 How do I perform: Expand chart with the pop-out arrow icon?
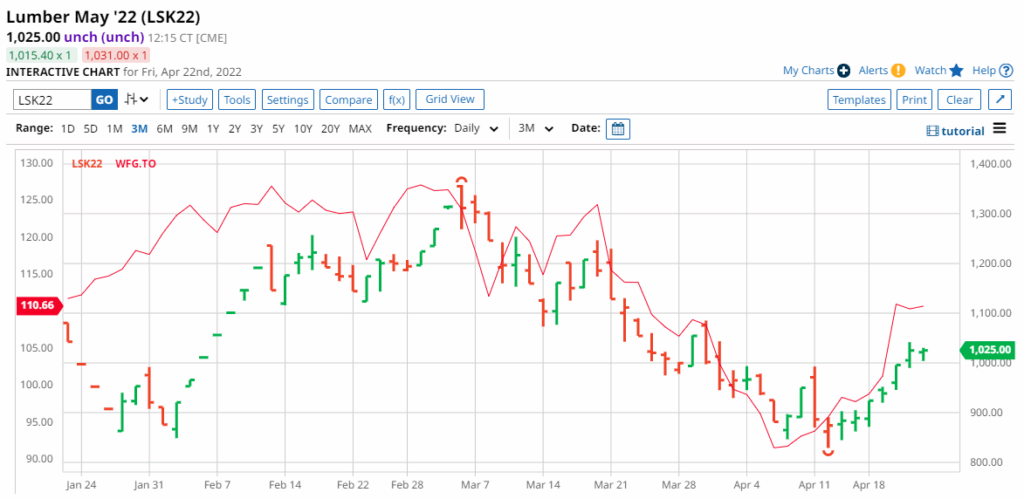pyautogui.click(x=999, y=99)
